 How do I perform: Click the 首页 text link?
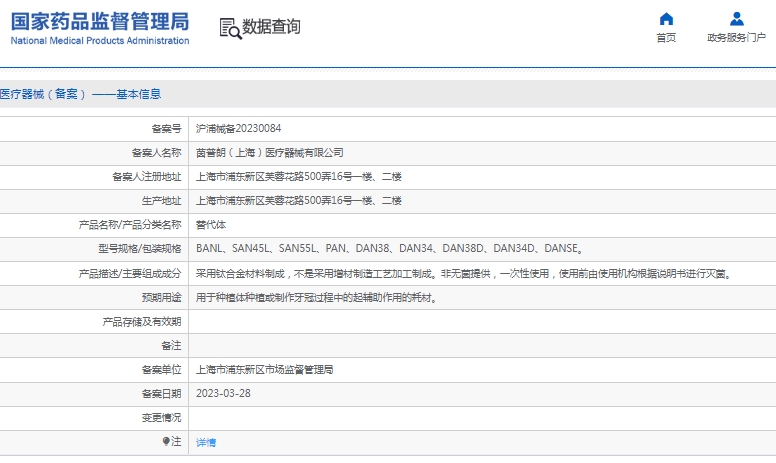click(666, 38)
